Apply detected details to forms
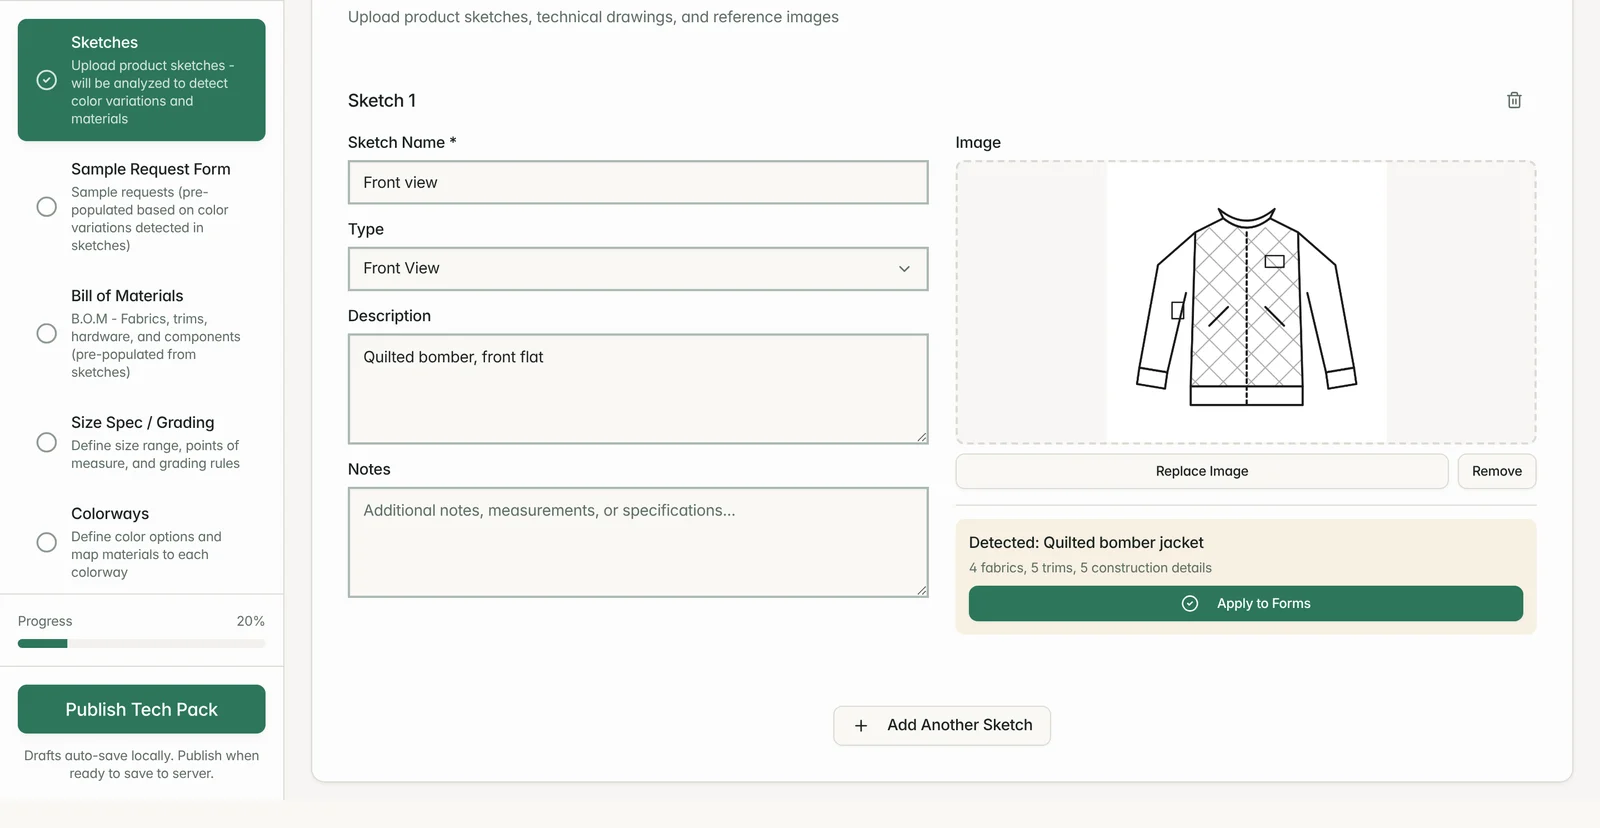The height and width of the screenshot is (828, 1600). 1246,604
